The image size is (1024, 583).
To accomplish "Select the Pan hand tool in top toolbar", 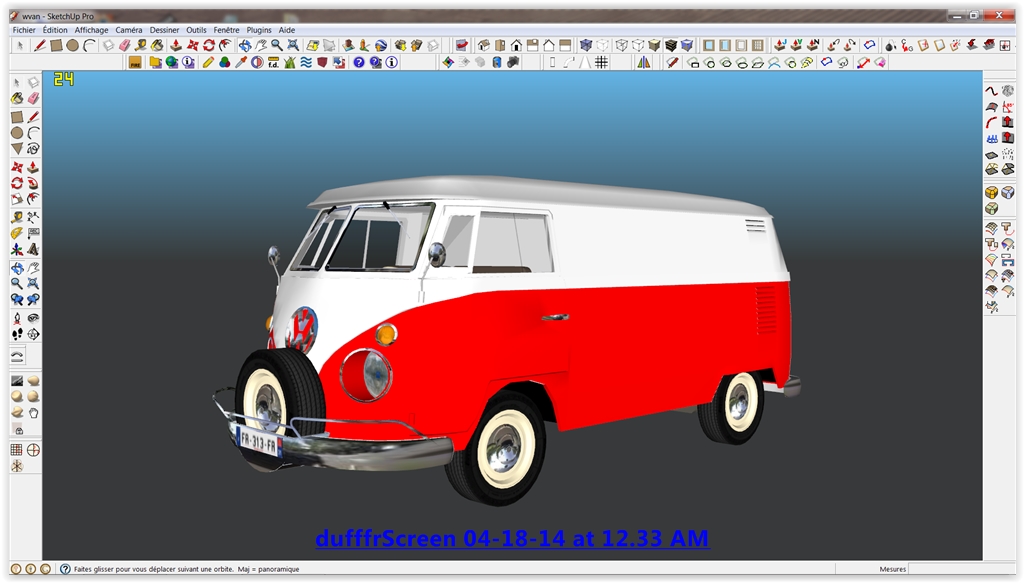I will (261, 45).
